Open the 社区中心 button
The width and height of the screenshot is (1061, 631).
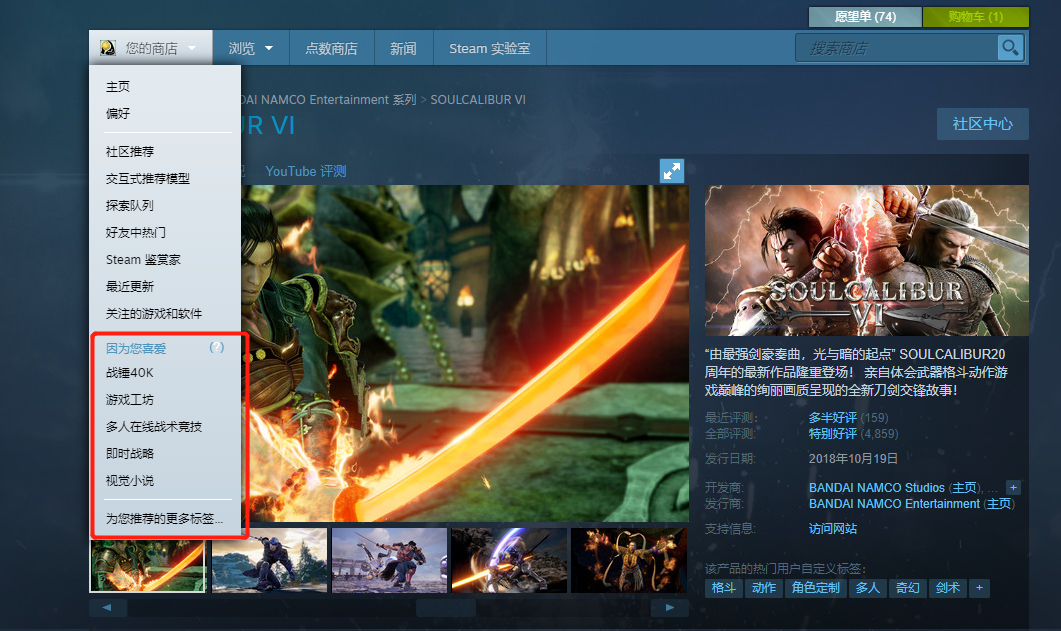pos(982,124)
